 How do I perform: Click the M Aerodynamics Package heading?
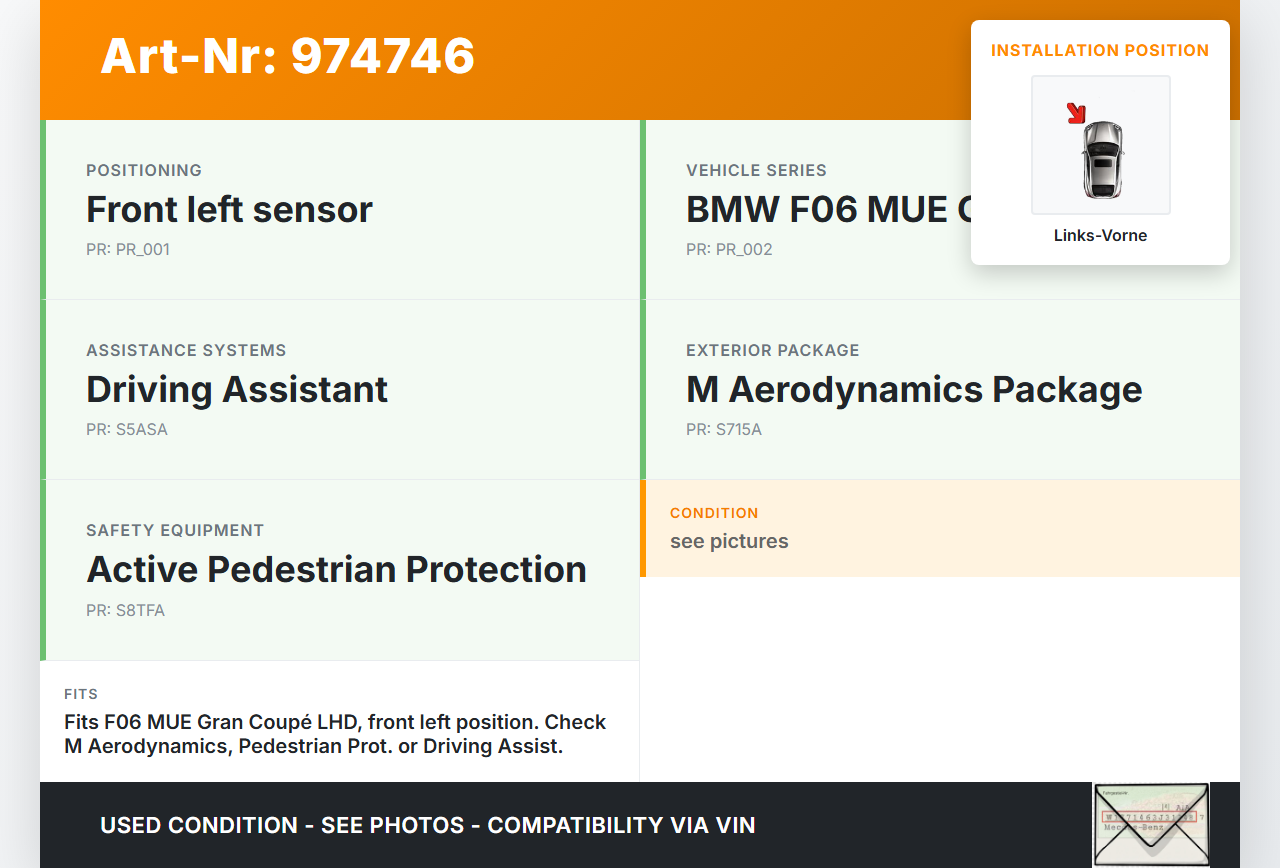point(914,389)
